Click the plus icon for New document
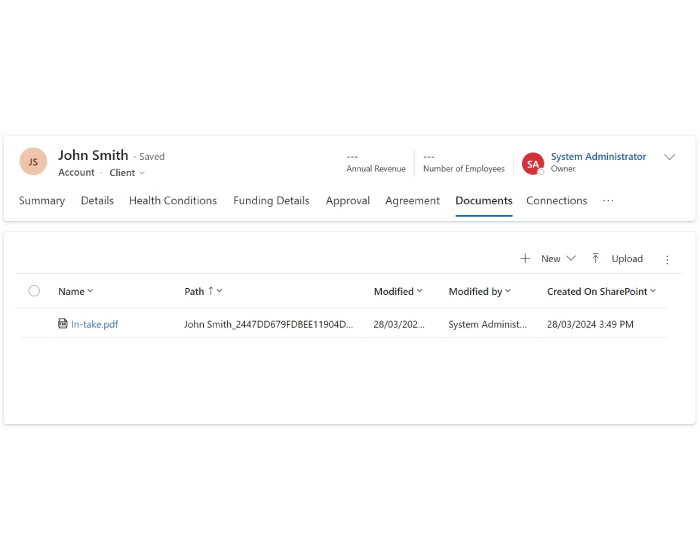The width and height of the screenshot is (700, 559). click(x=525, y=258)
